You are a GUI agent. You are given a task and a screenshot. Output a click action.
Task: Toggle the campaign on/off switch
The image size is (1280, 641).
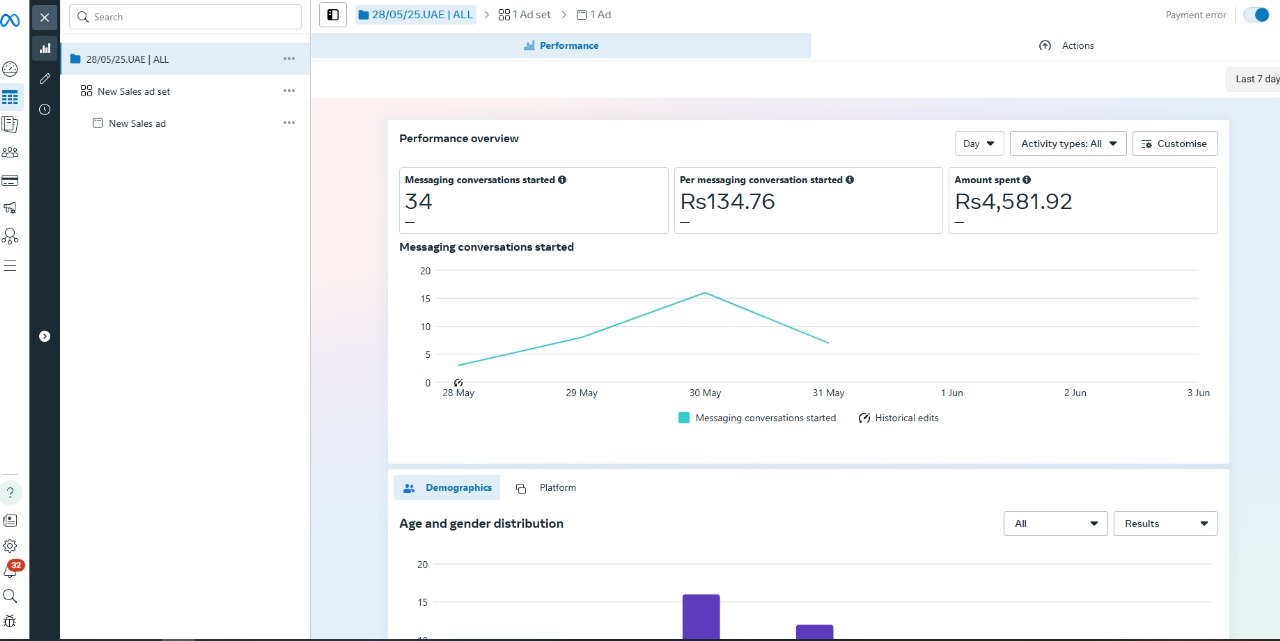1255,15
